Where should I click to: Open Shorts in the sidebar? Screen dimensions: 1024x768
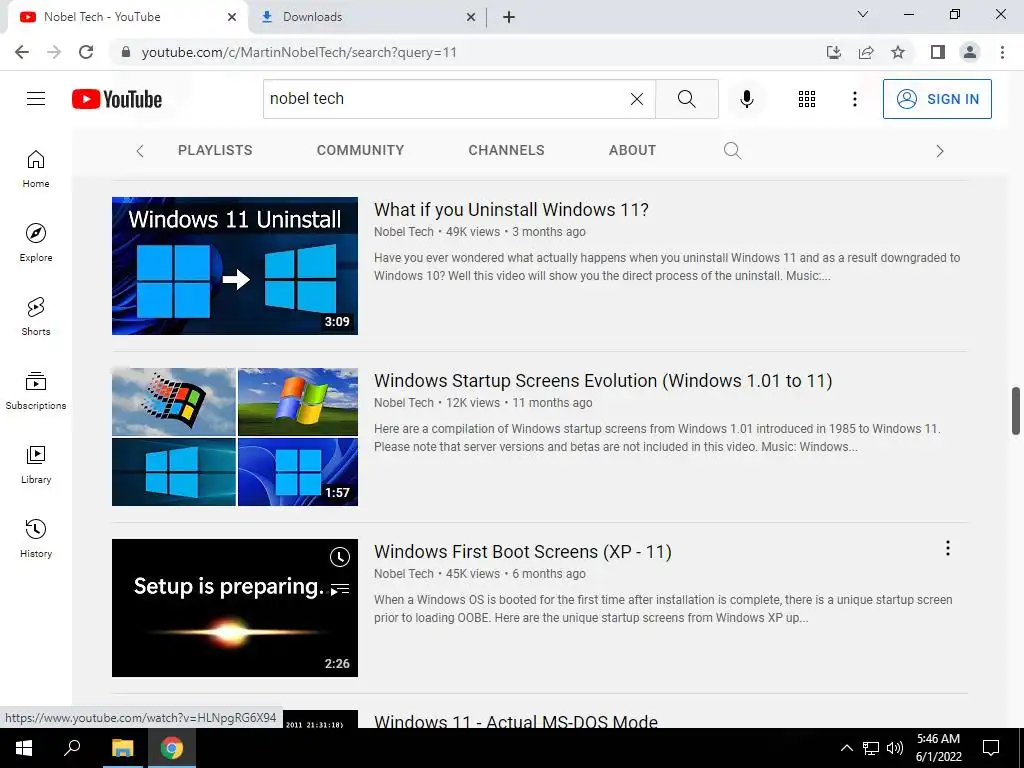(36, 317)
